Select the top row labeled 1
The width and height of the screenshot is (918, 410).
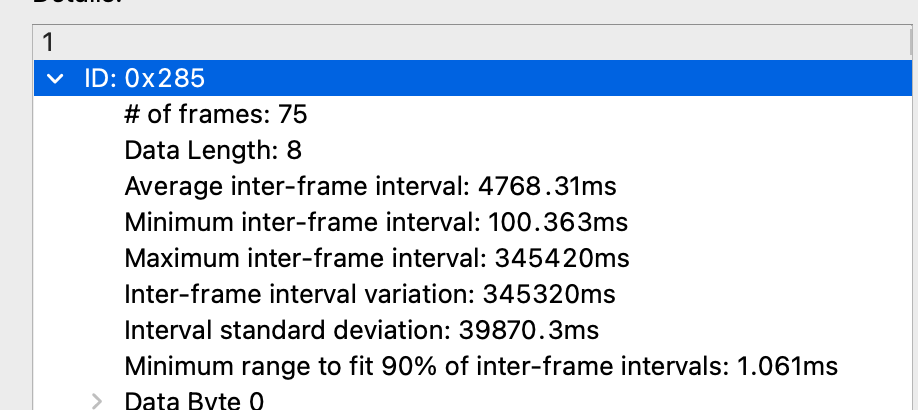tap(48, 43)
